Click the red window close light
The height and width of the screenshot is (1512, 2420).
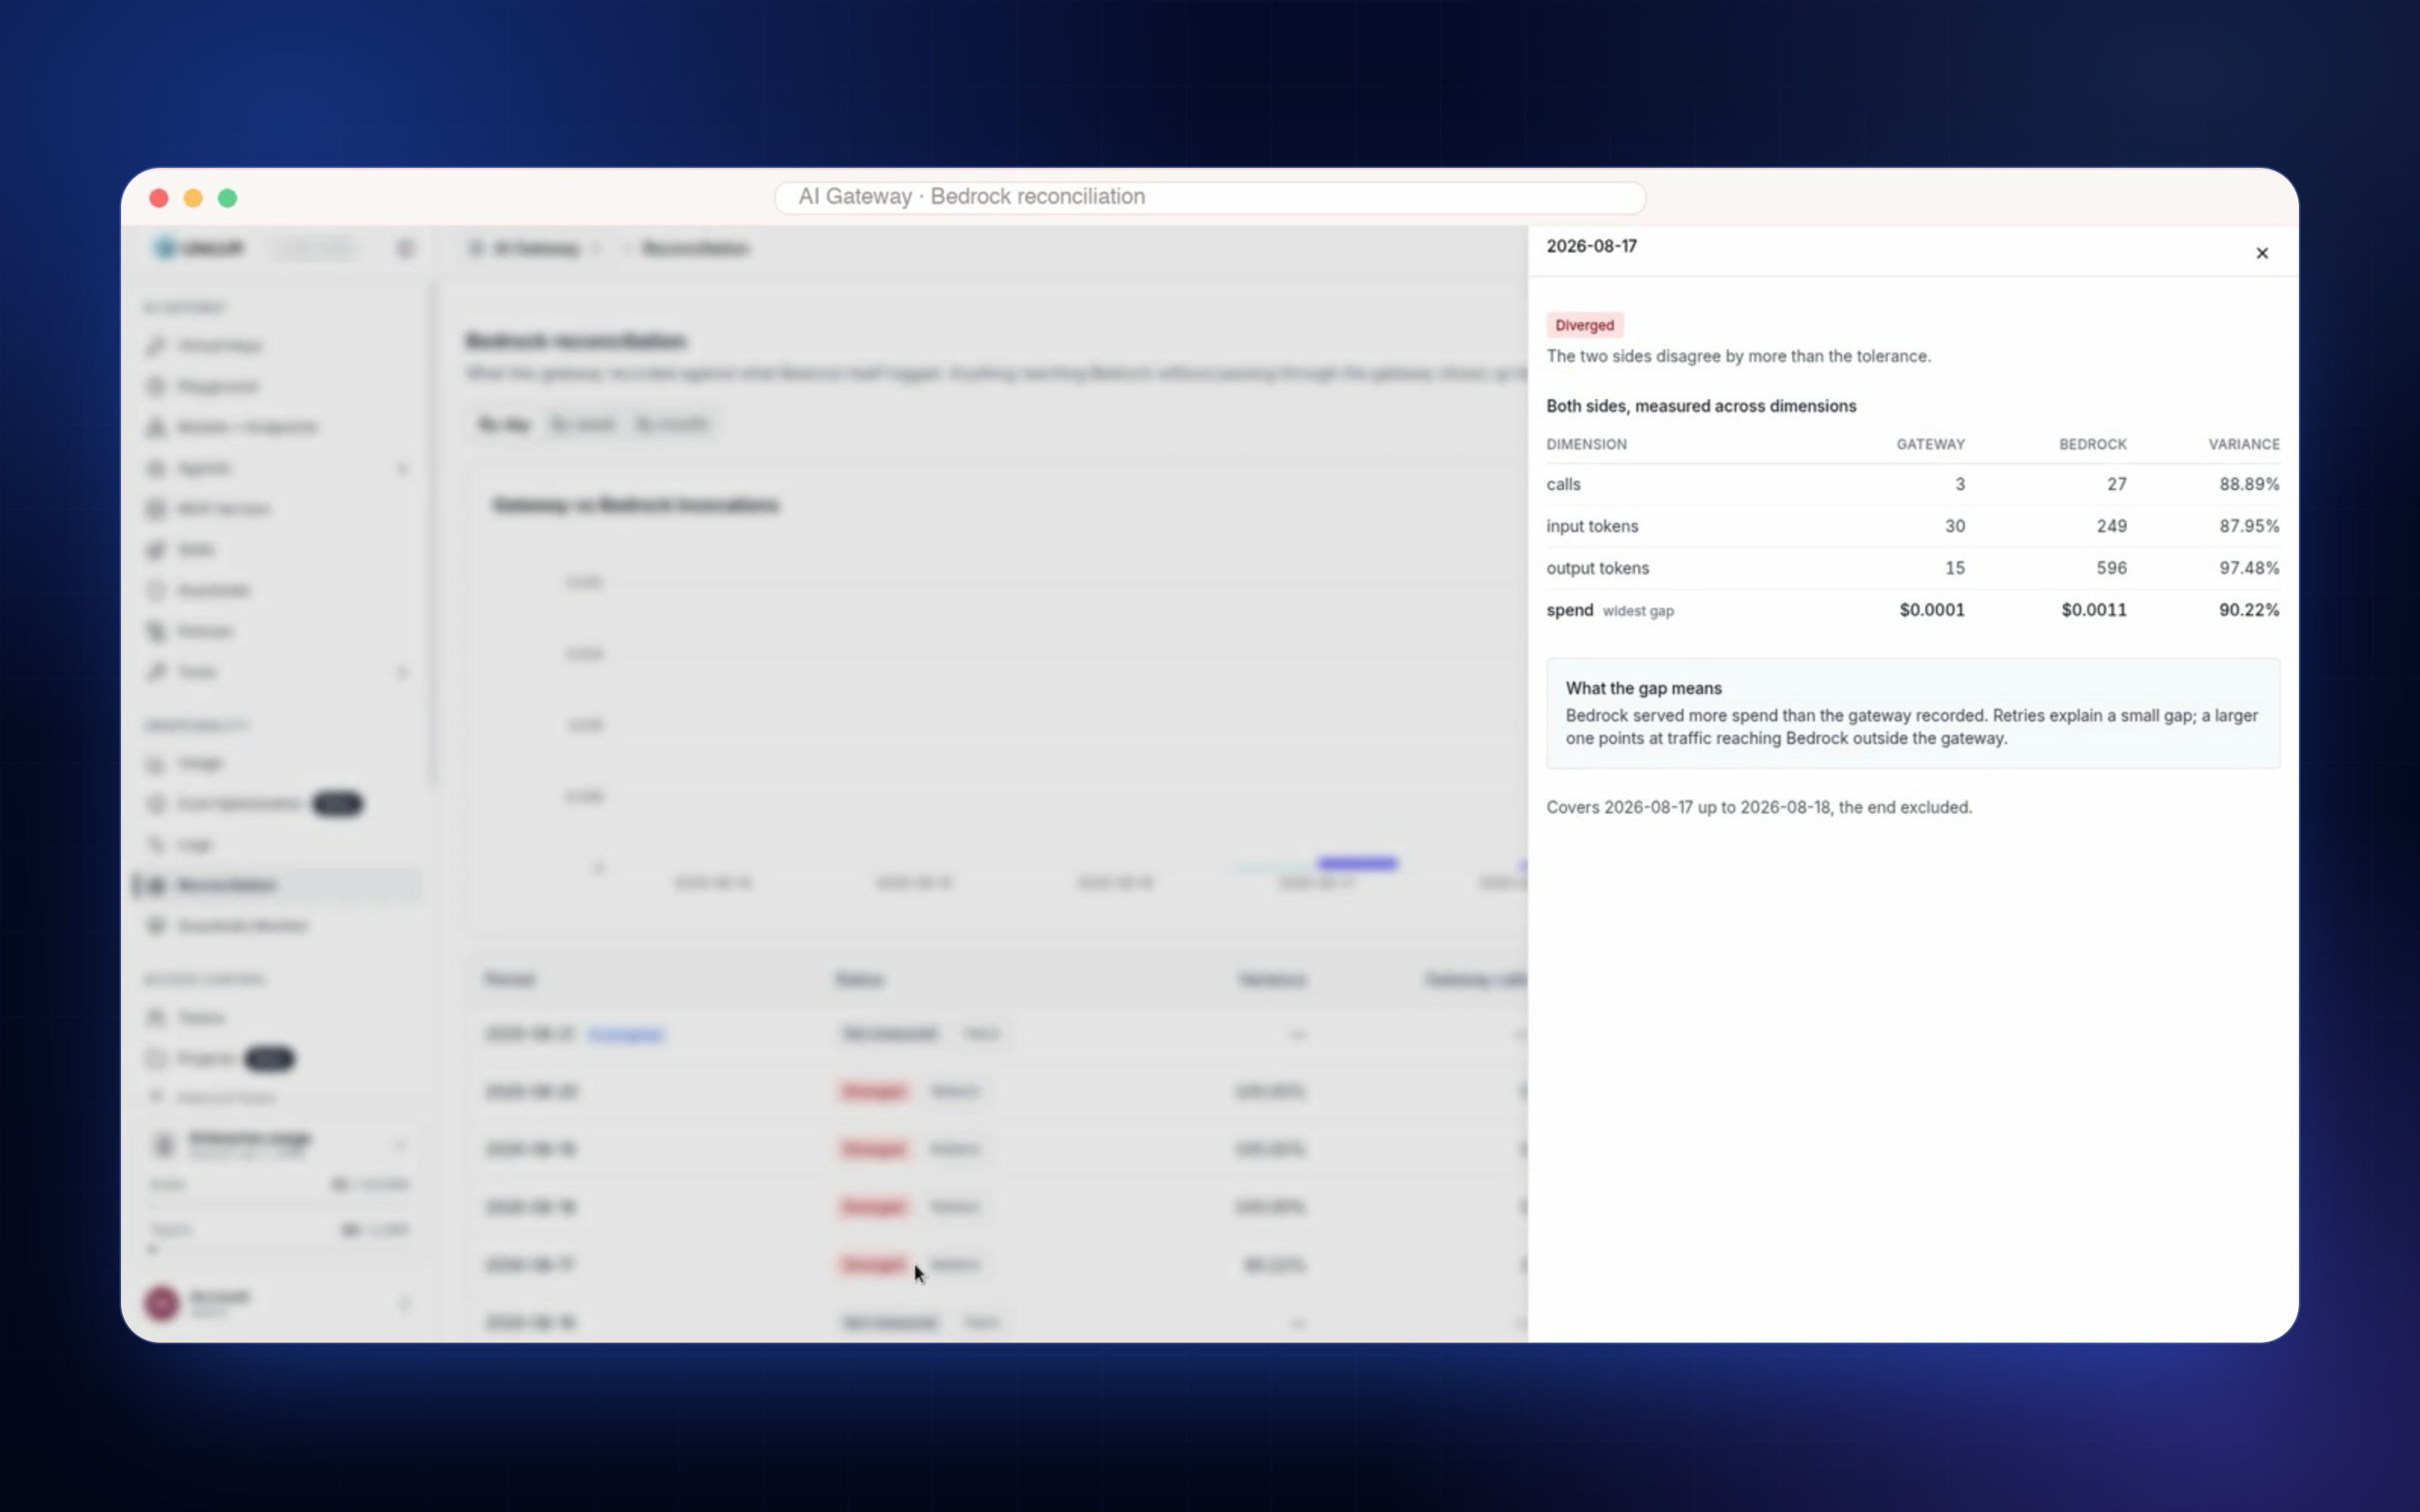point(159,198)
